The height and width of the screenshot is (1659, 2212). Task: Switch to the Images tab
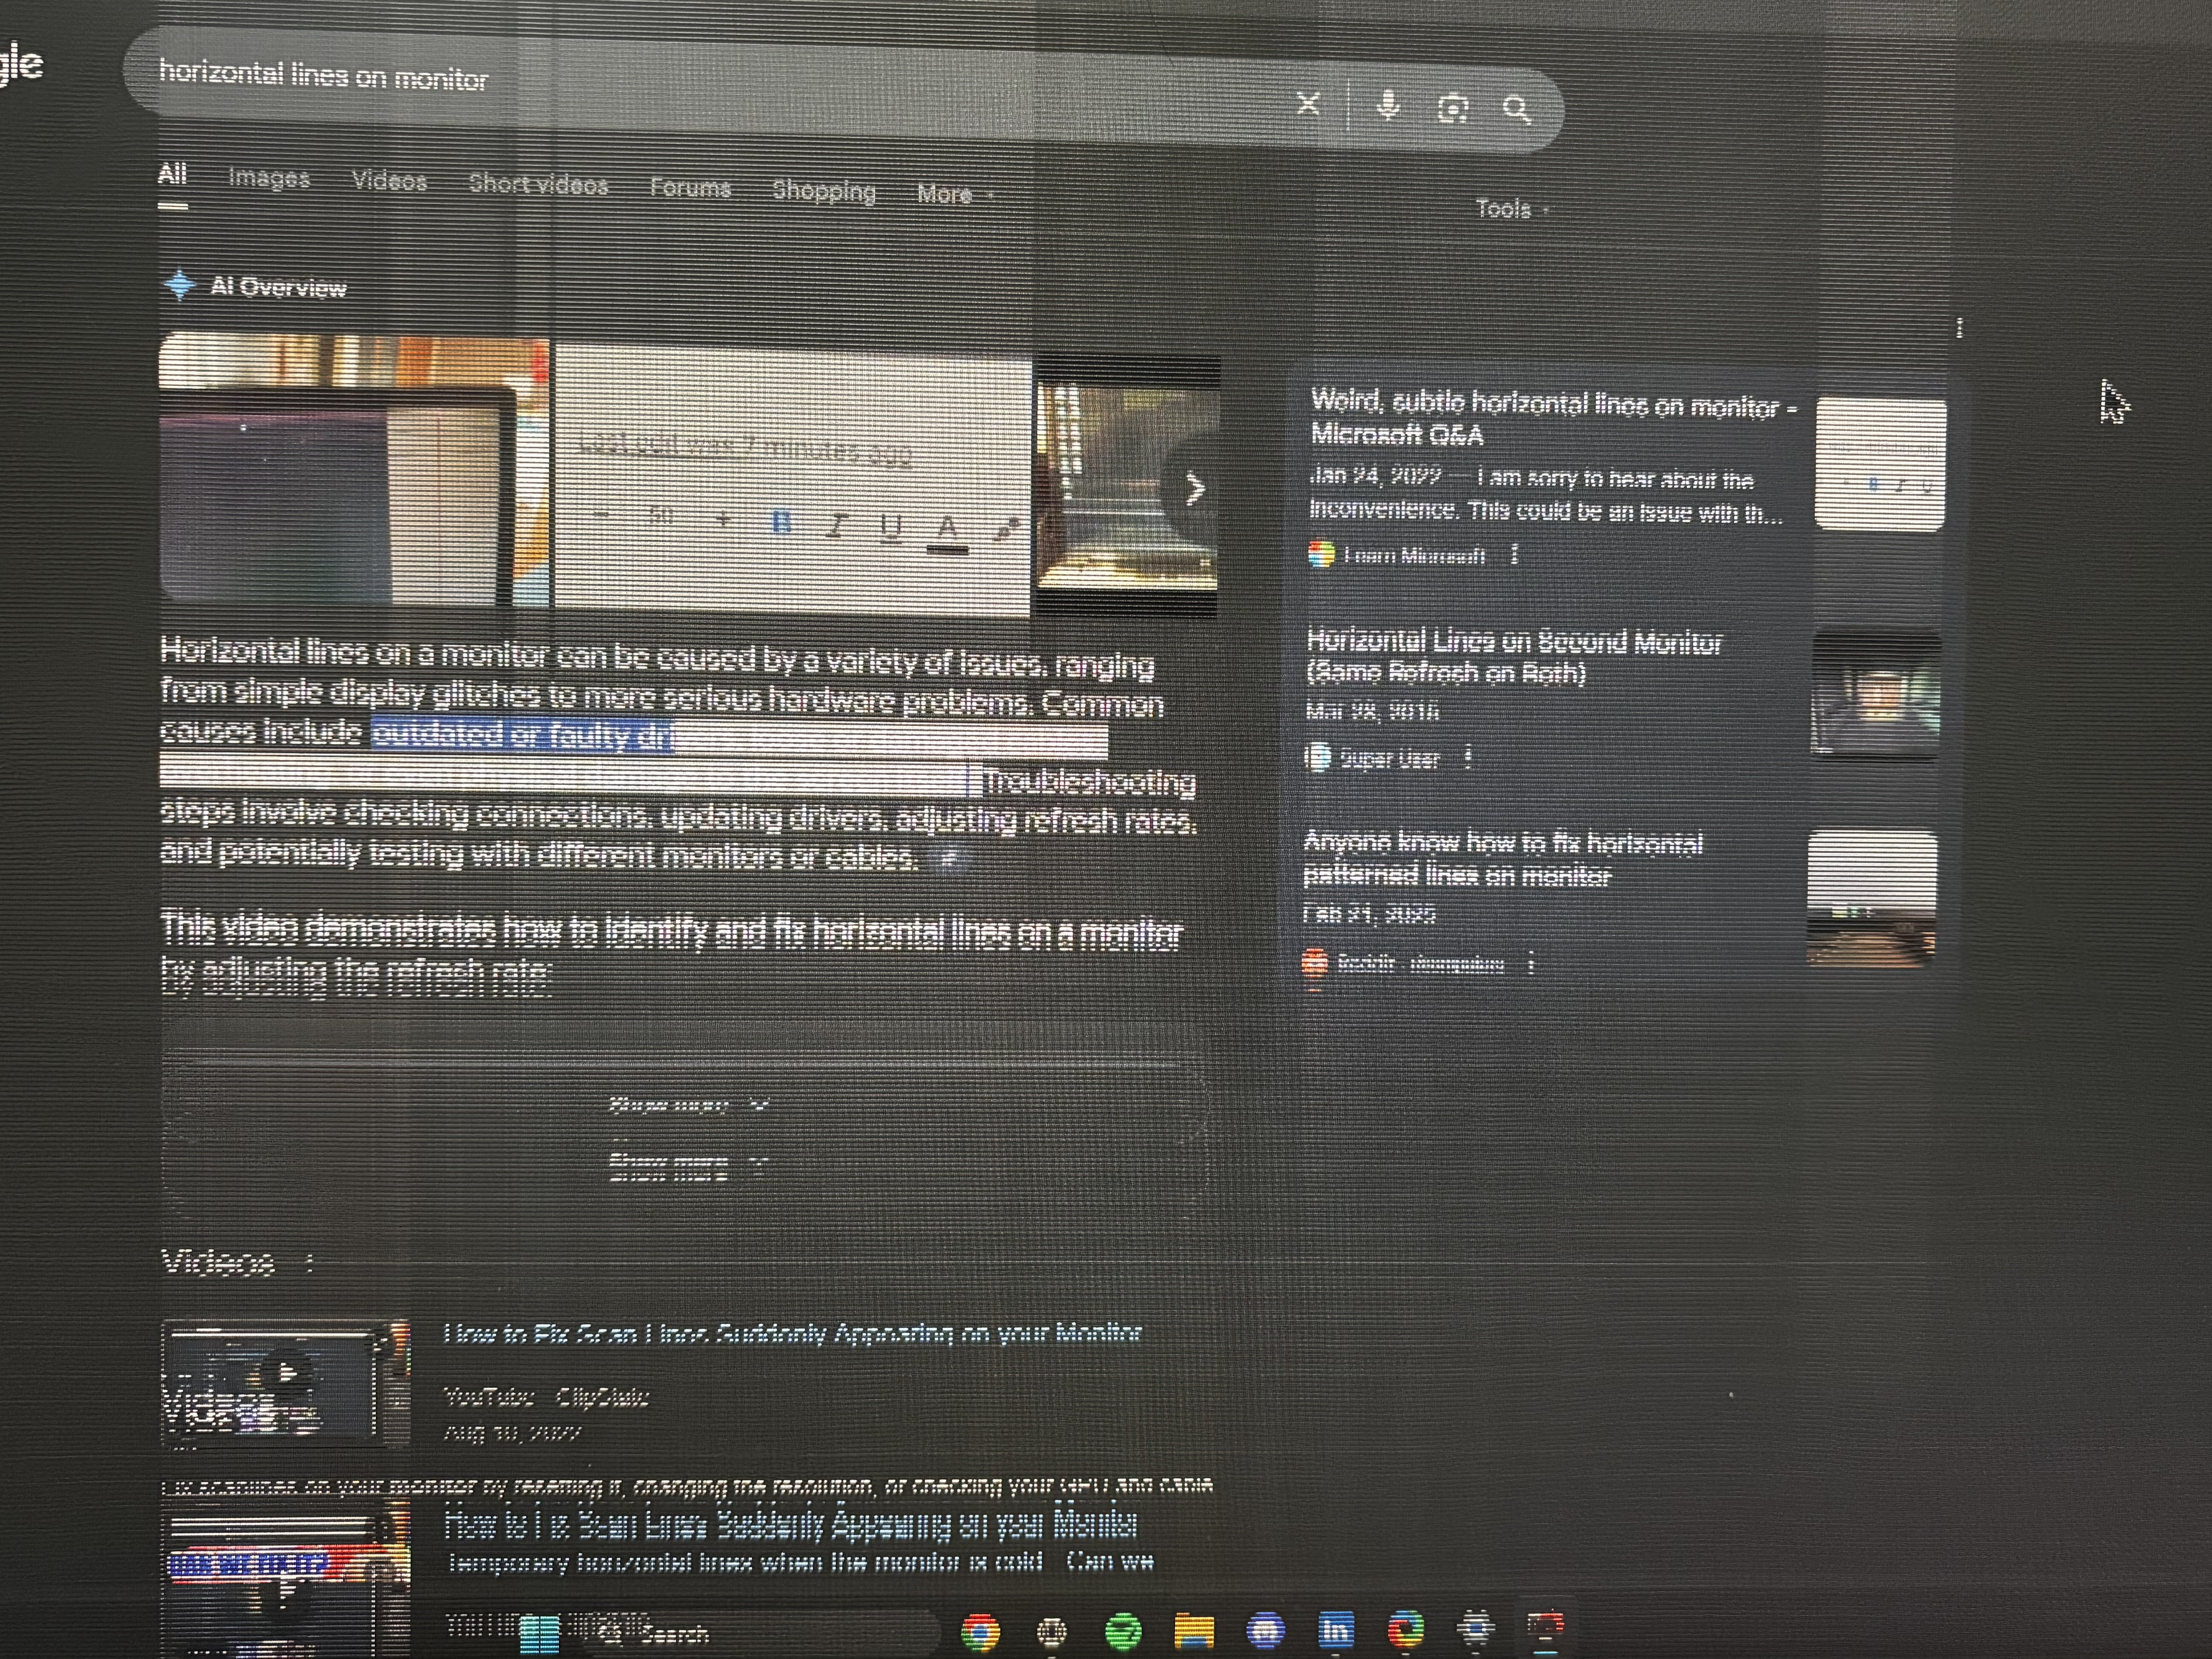[x=269, y=178]
